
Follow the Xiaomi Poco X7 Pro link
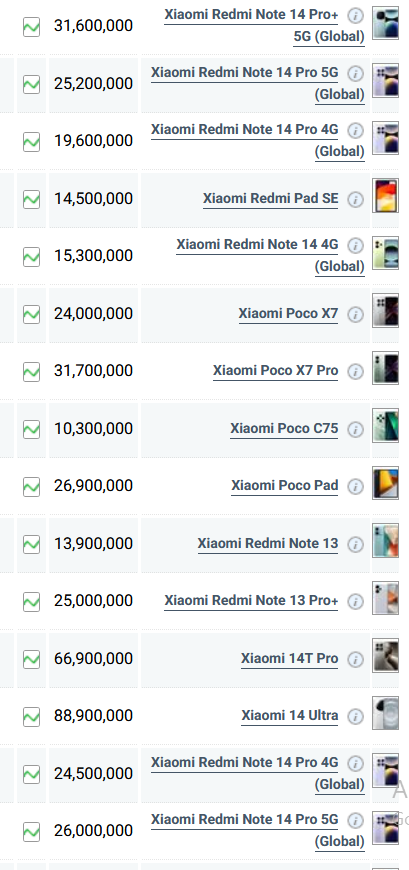(x=275, y=371)
